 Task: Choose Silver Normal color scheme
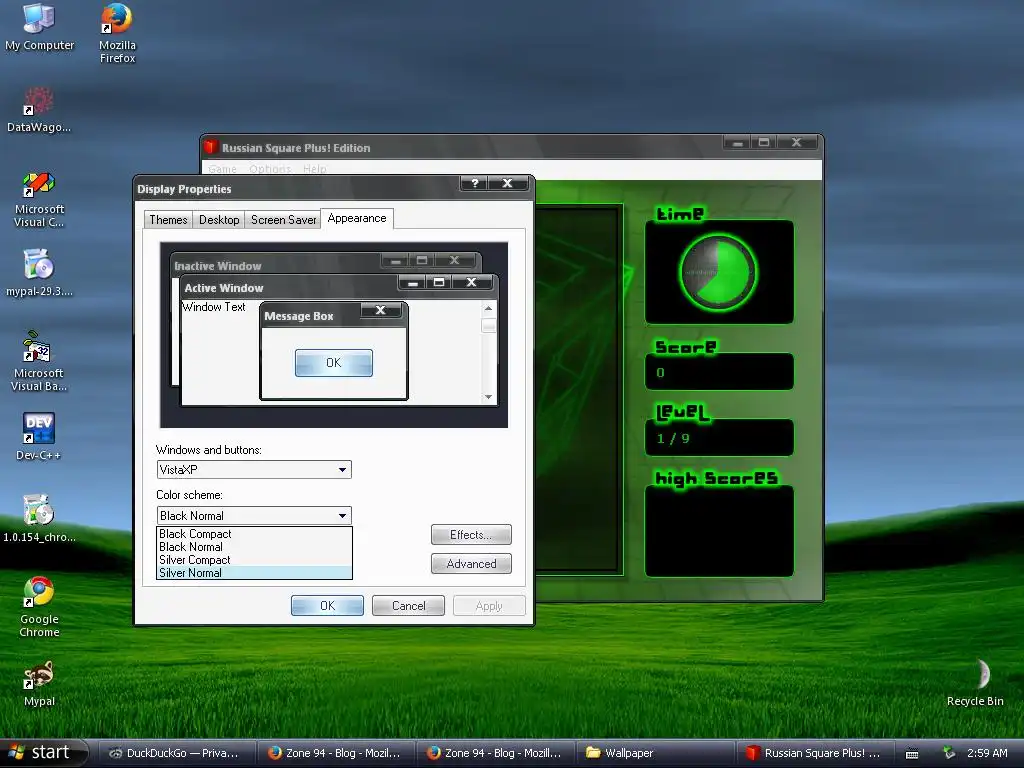254,573
